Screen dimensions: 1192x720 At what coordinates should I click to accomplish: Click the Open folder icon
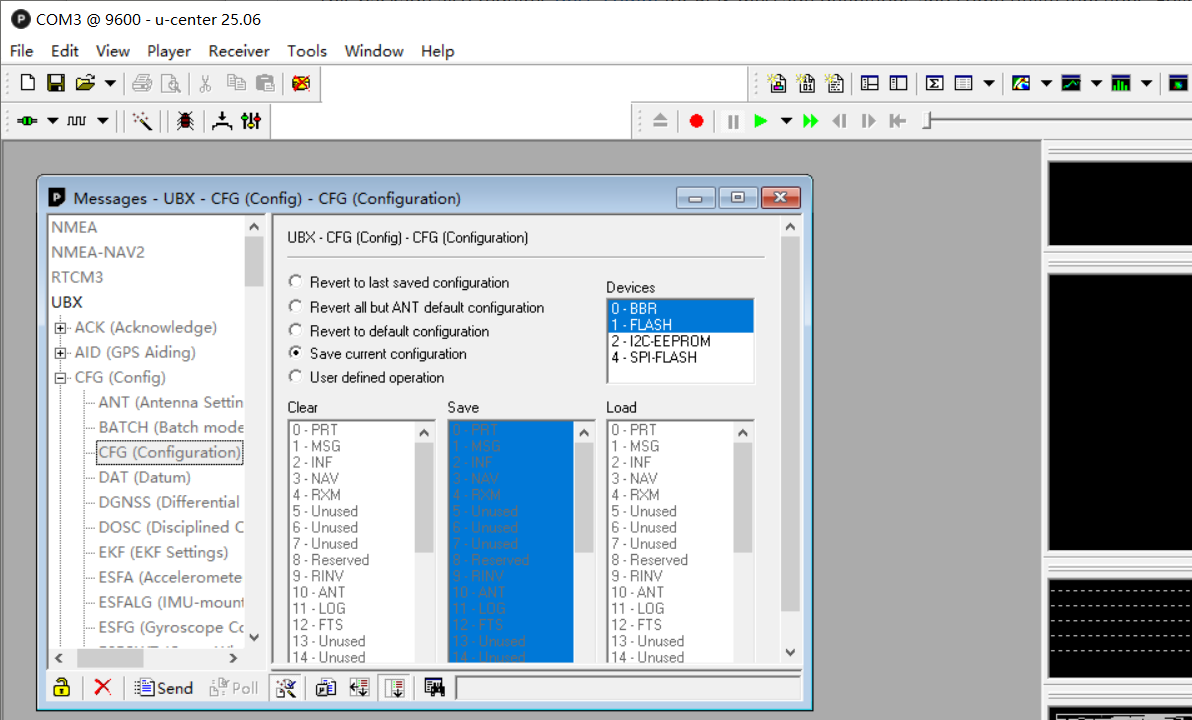click(85, 83)
